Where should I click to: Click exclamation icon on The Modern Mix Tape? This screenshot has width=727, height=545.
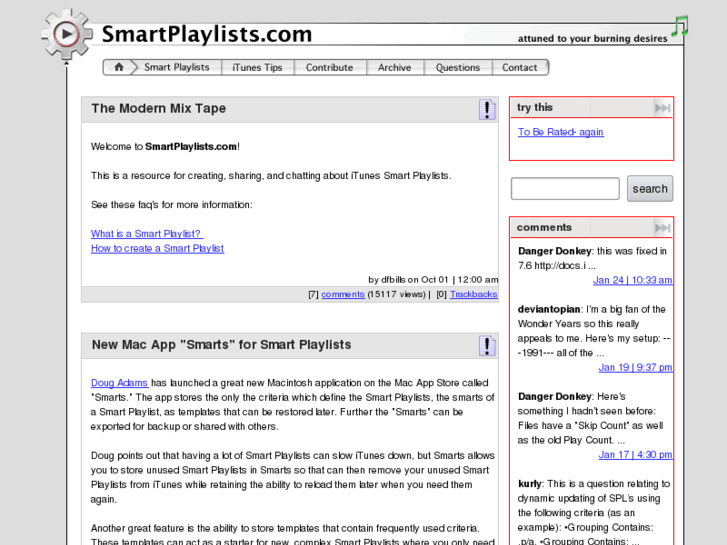point(487,110)
